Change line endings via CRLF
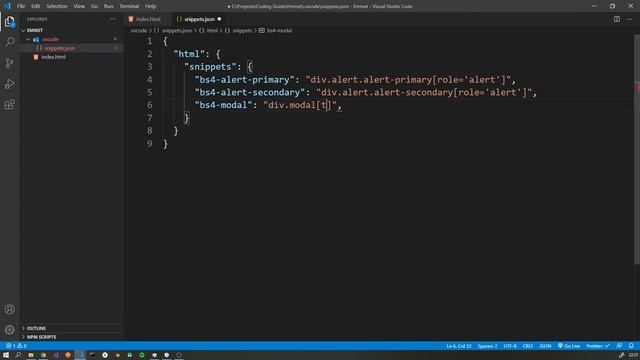The height and width of the screenshot is (360, 640). point(528,346)
